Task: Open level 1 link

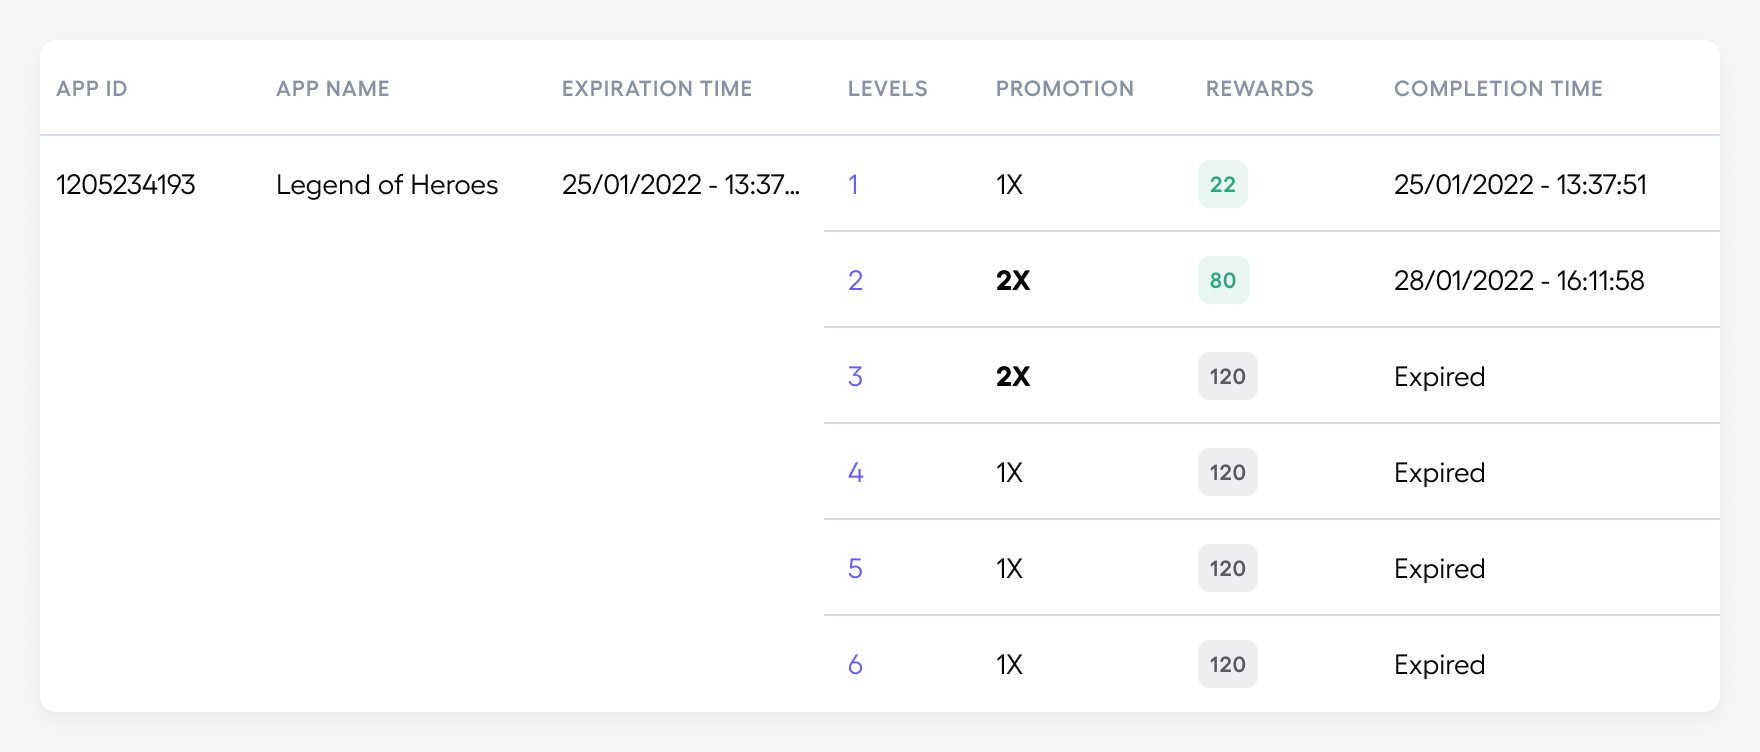Action: point(853,184)
